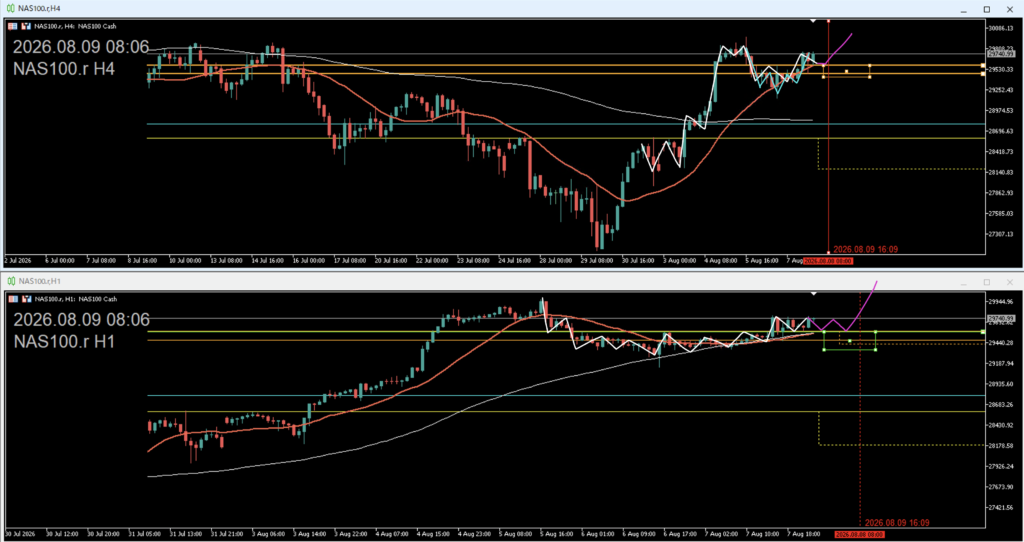This screenshot has height=542, width=1024.
Task: Select the center handle of orange rectangle in H4
Action: pyautogui.click(x=846, y=71)
